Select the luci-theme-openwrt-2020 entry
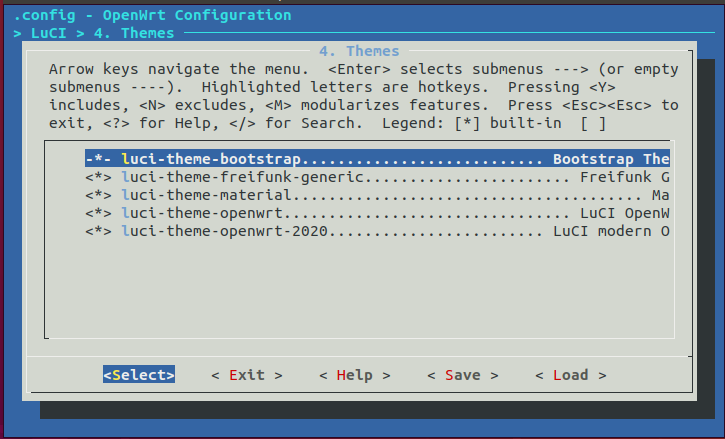Image resolution: width=725 pixels, height=439 pixels. pyautogui.click(x=377, y=231)
